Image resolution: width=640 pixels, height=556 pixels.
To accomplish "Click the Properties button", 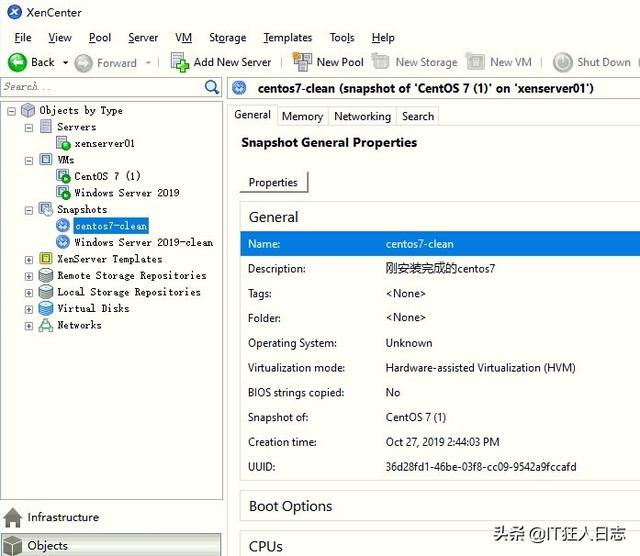I will point(273,182).
